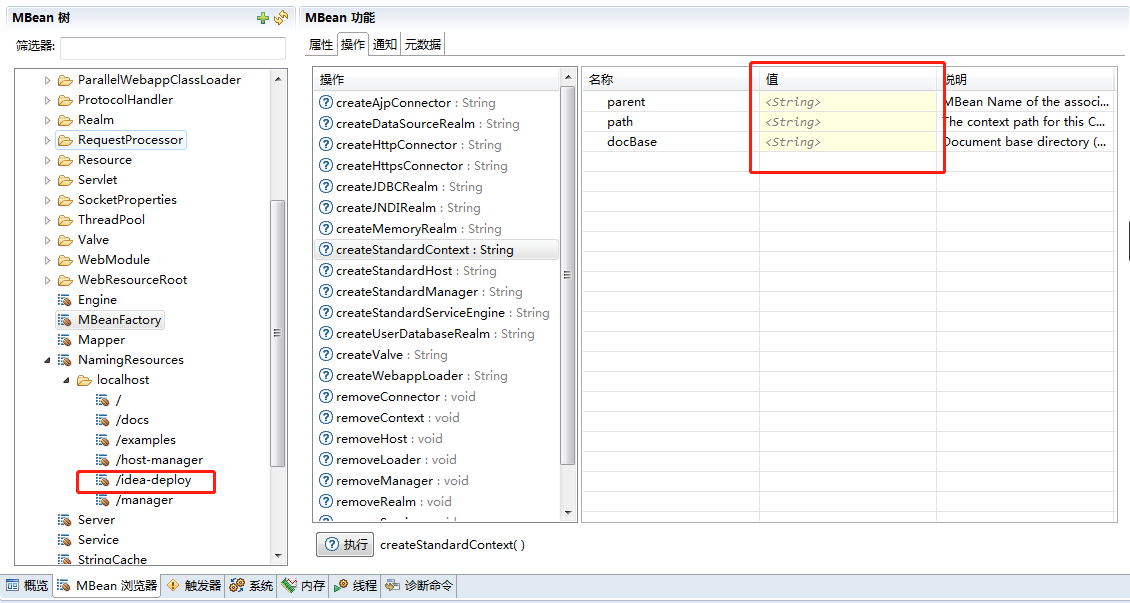Click the Engine MBean icon in the tree
Image resolution: width=1130 pixels, height=603 pixels.
(66, 300)
